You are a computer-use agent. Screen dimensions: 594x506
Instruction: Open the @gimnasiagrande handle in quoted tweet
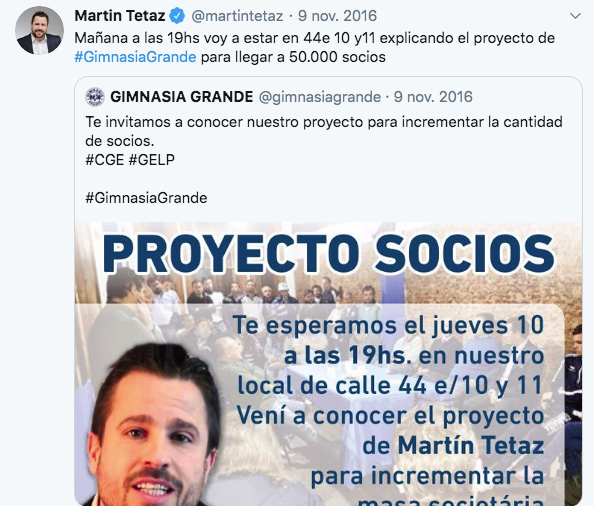click(x=320, y=97)
